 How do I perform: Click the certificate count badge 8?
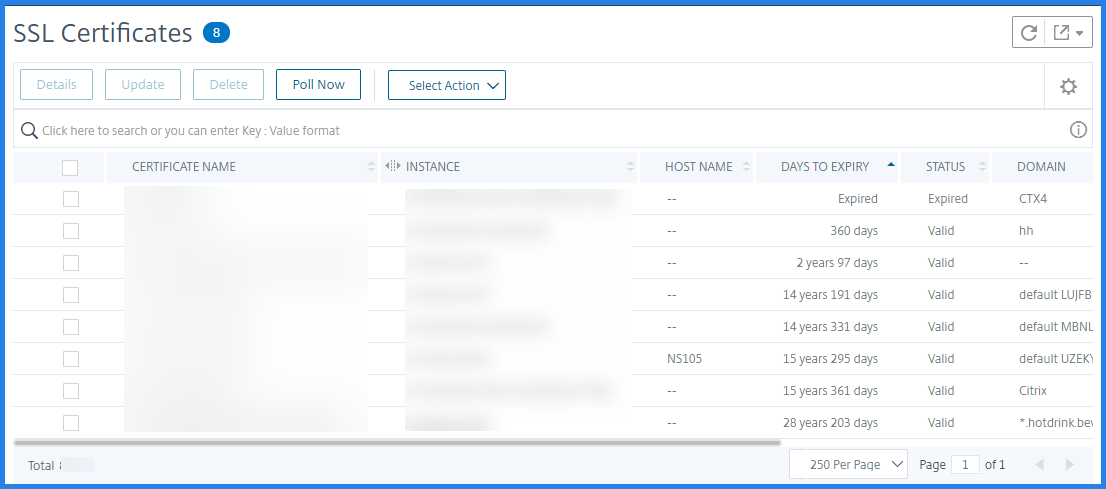pyautogui.click(x=217, y=32)
